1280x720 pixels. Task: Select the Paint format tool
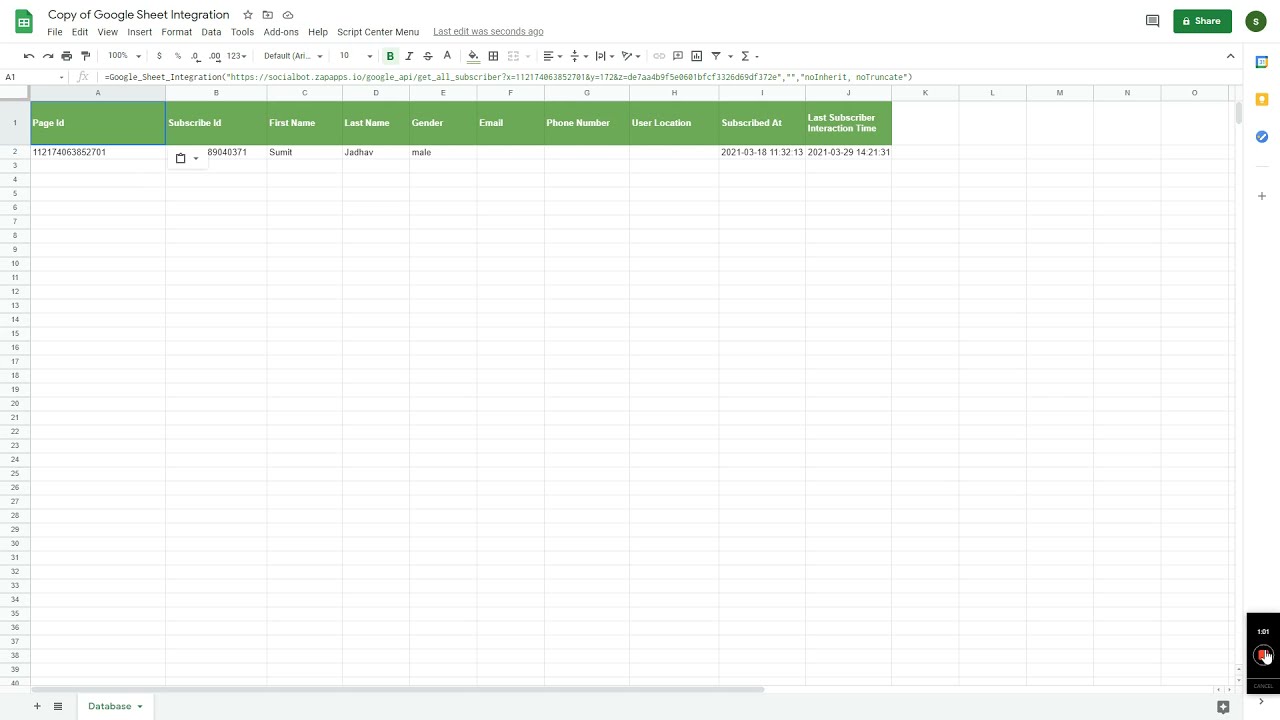pos(85,56)
